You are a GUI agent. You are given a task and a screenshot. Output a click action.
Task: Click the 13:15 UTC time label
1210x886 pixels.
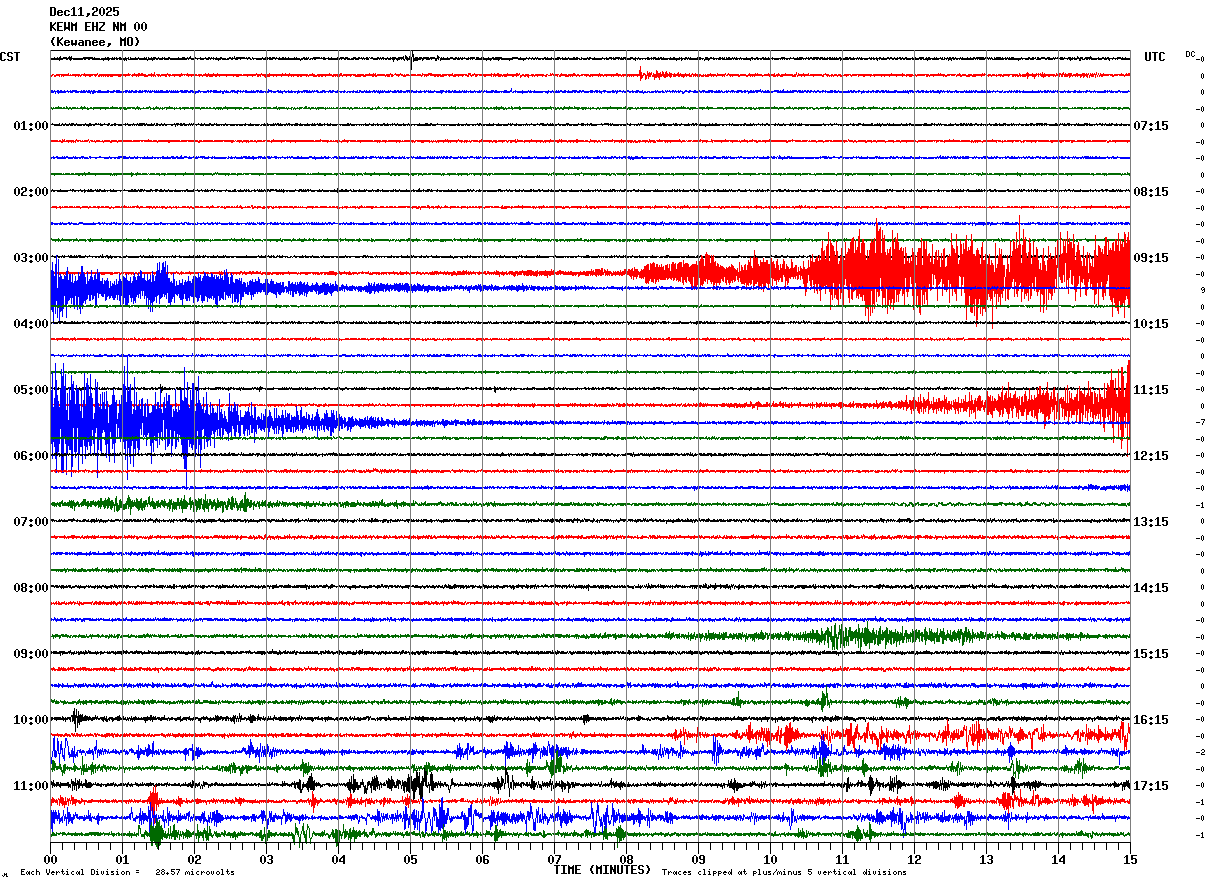pyautogui.click(x=1151, y=522)
